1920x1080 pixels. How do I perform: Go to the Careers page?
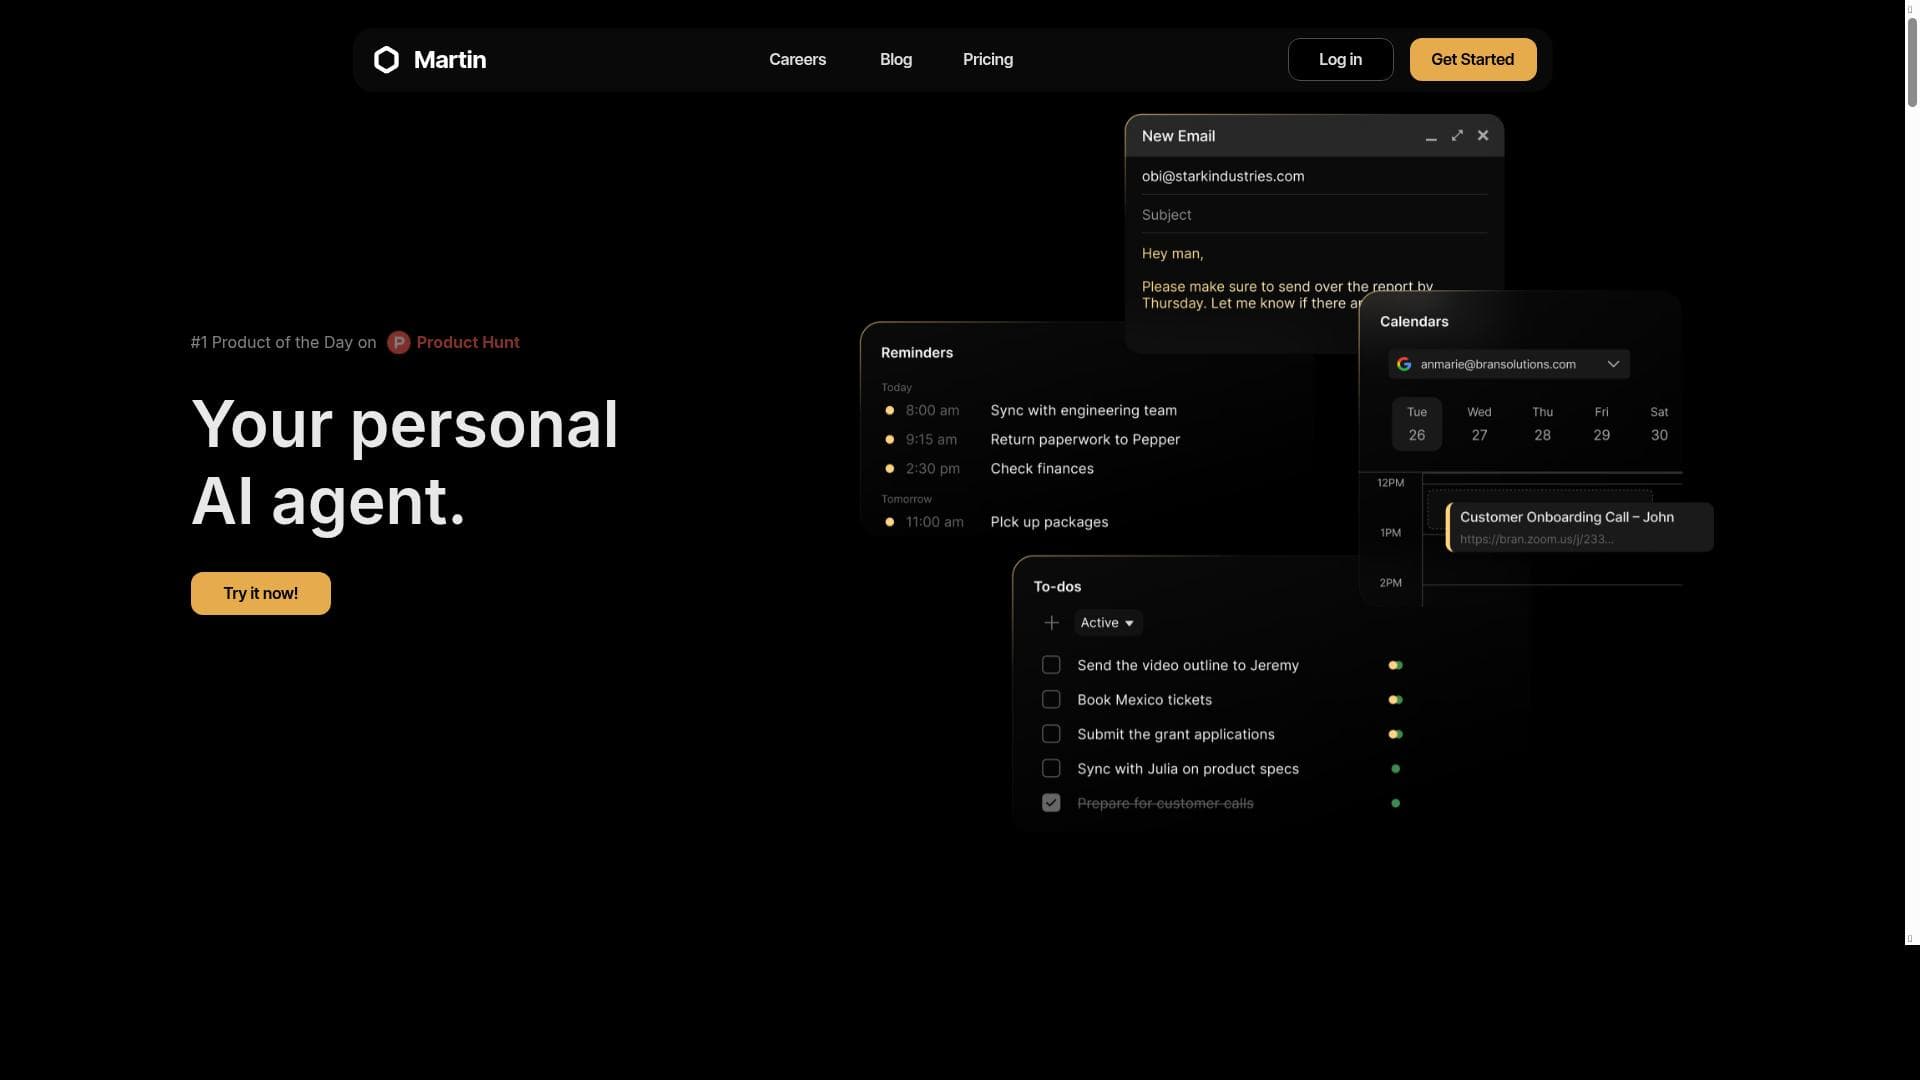click(797, 60)
